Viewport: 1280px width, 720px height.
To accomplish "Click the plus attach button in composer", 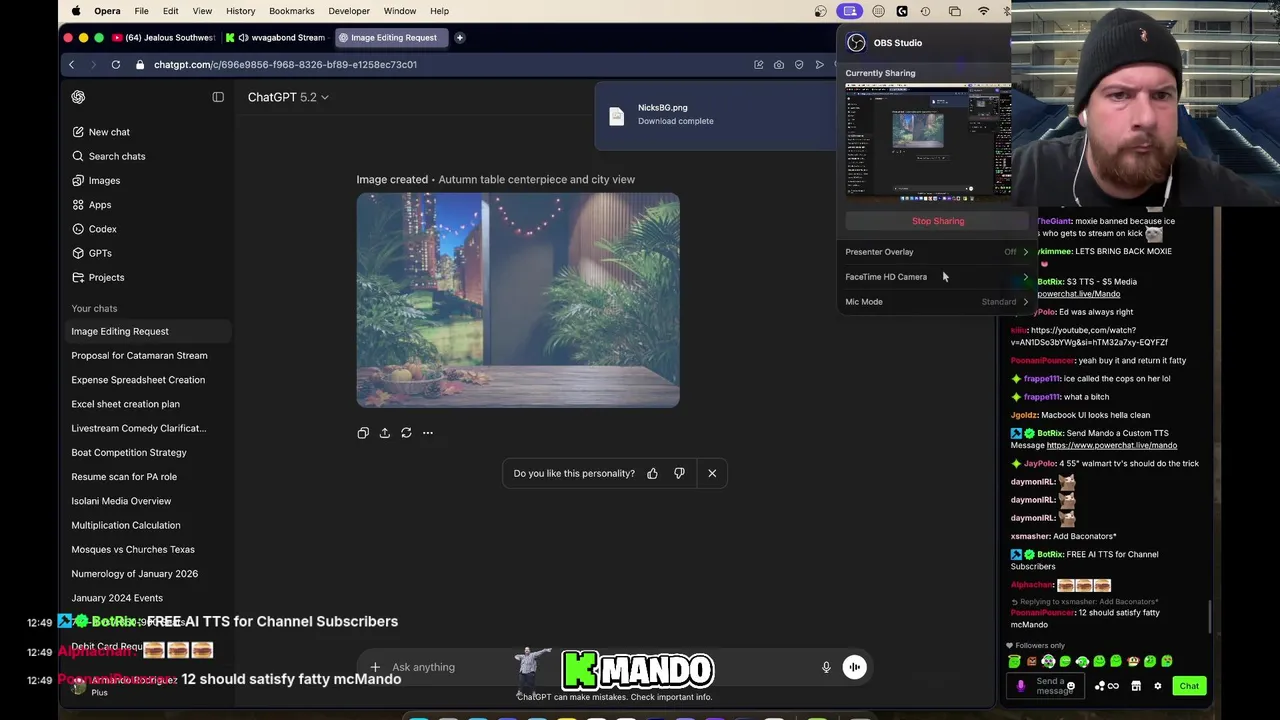I will [x=375, y=667].
